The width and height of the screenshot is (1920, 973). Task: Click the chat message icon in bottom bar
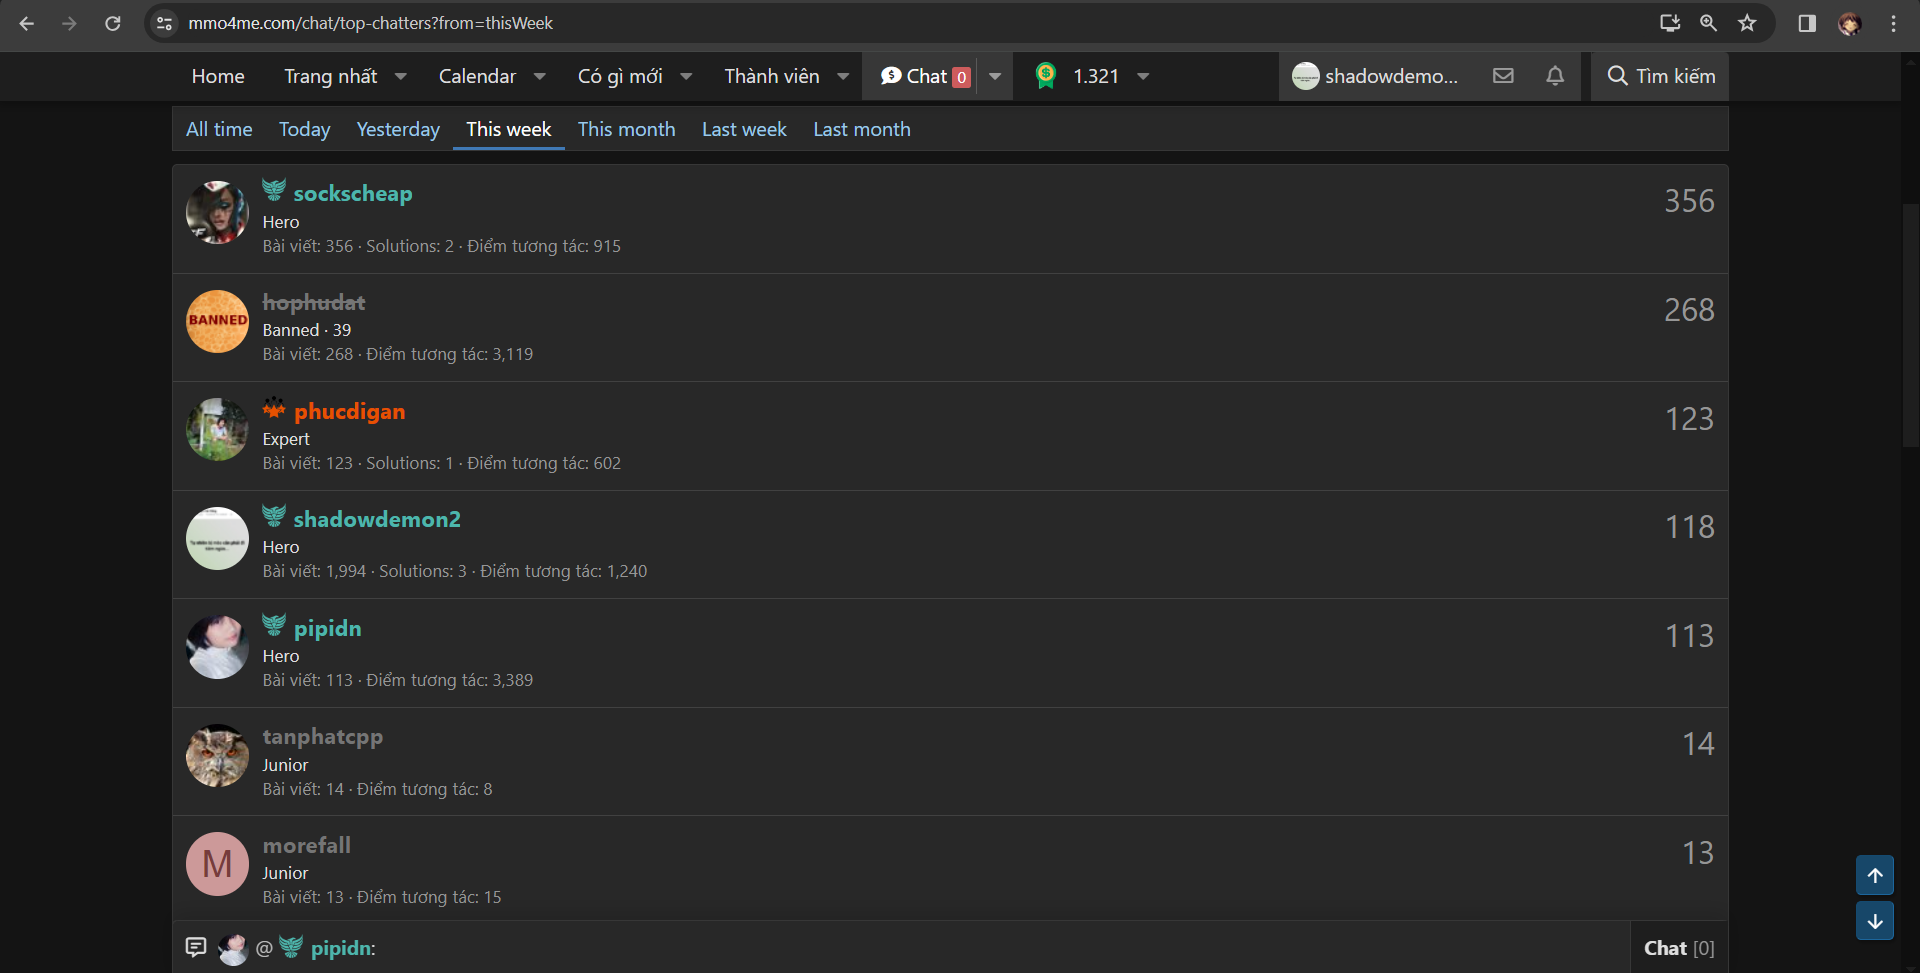tap(196, 947)
